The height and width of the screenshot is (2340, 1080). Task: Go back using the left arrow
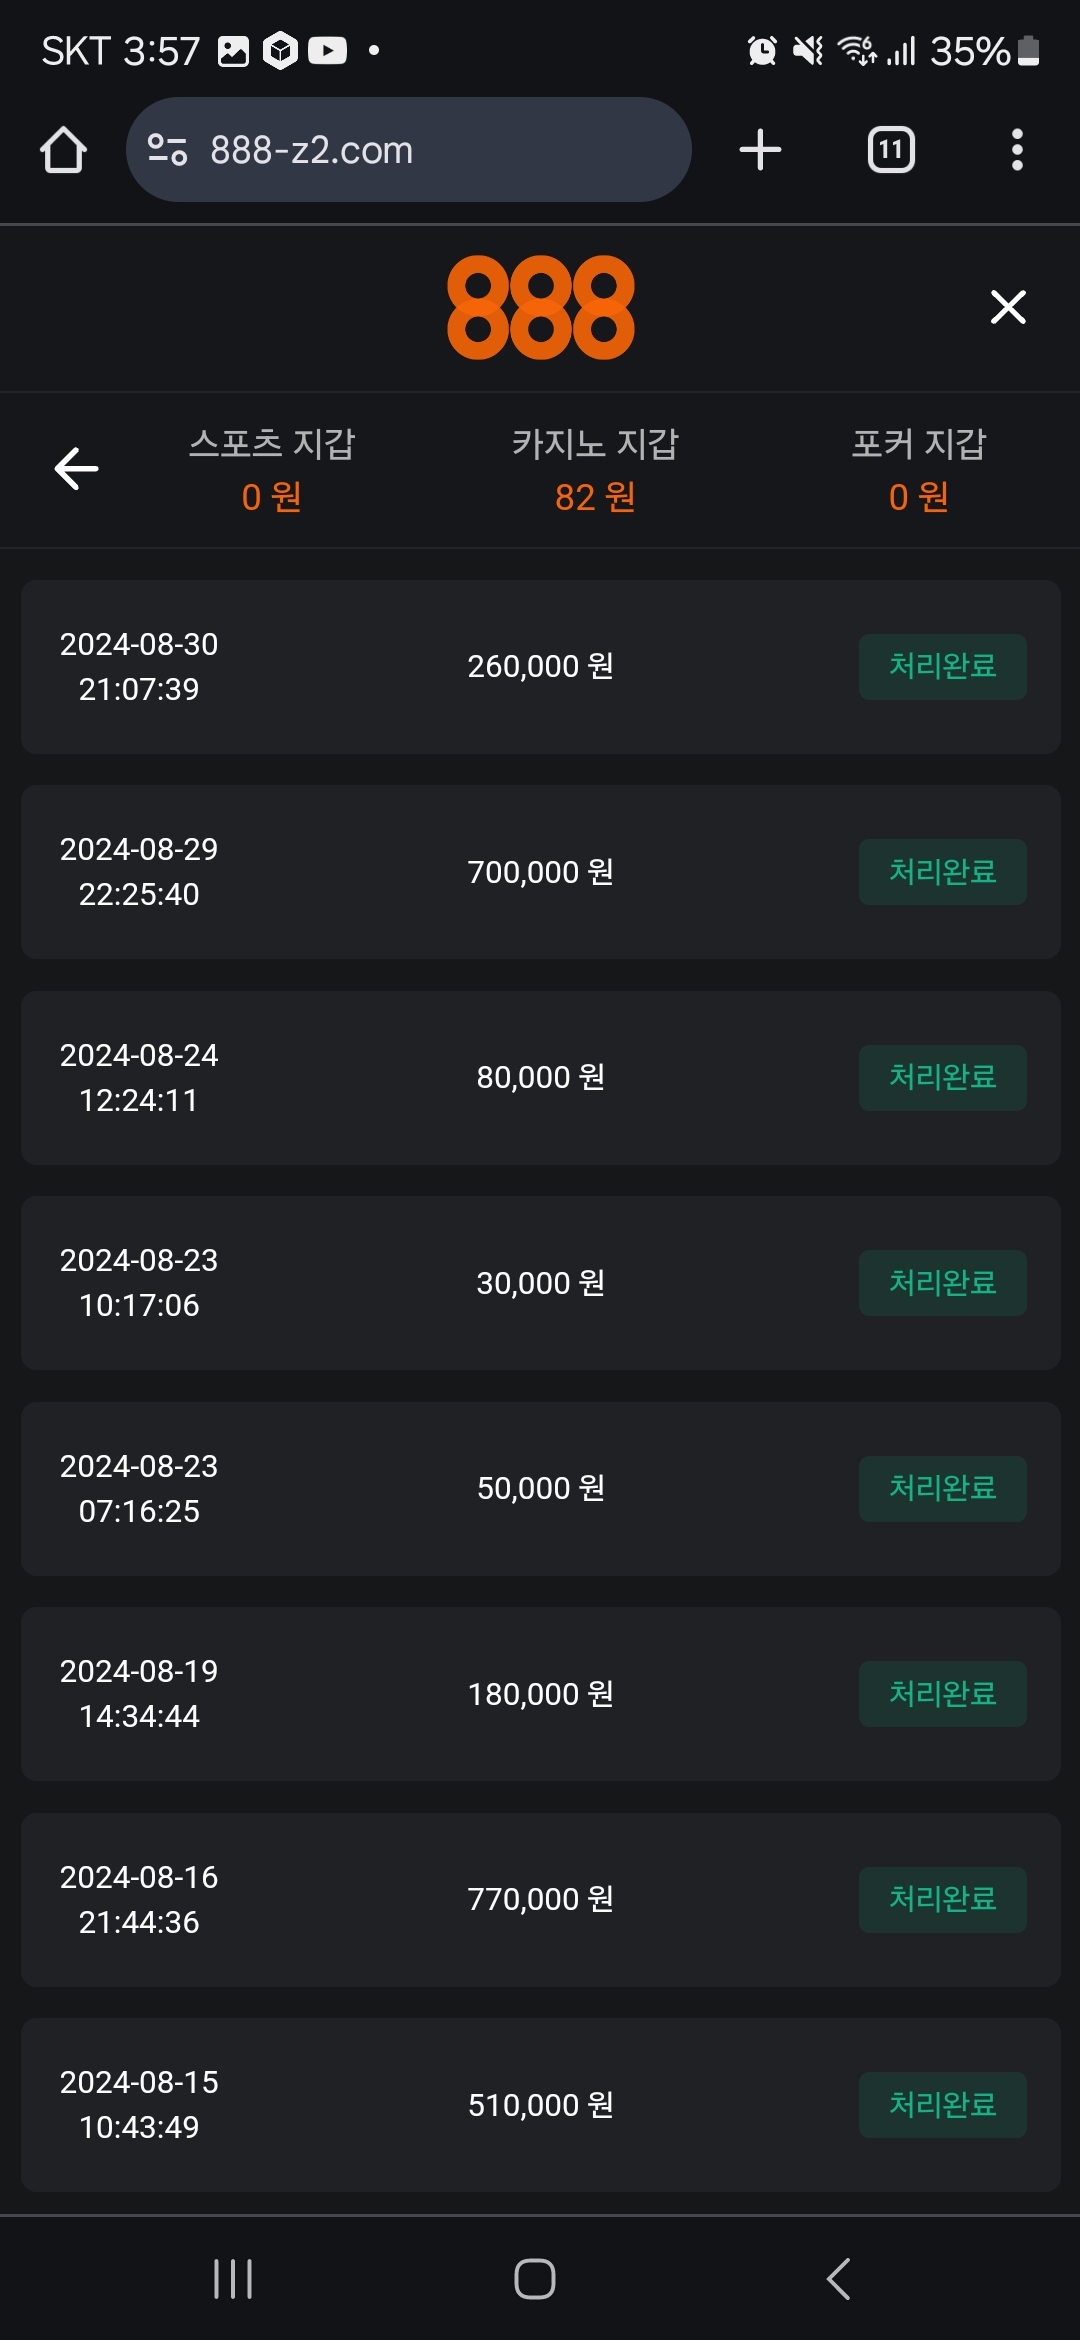pyautogui.click(x=76, y=469)
